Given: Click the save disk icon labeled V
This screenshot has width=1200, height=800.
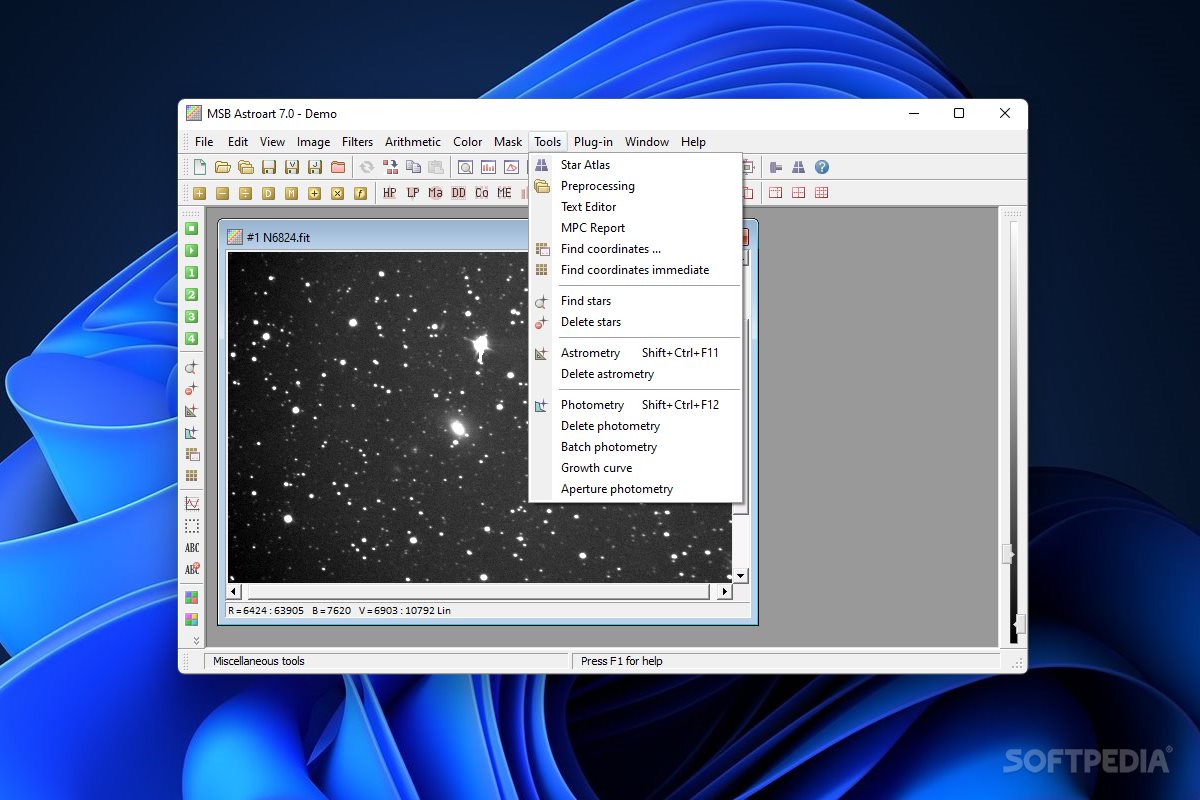Looking at the screenshot, I should pyautogui.click(x=292, y=167).
